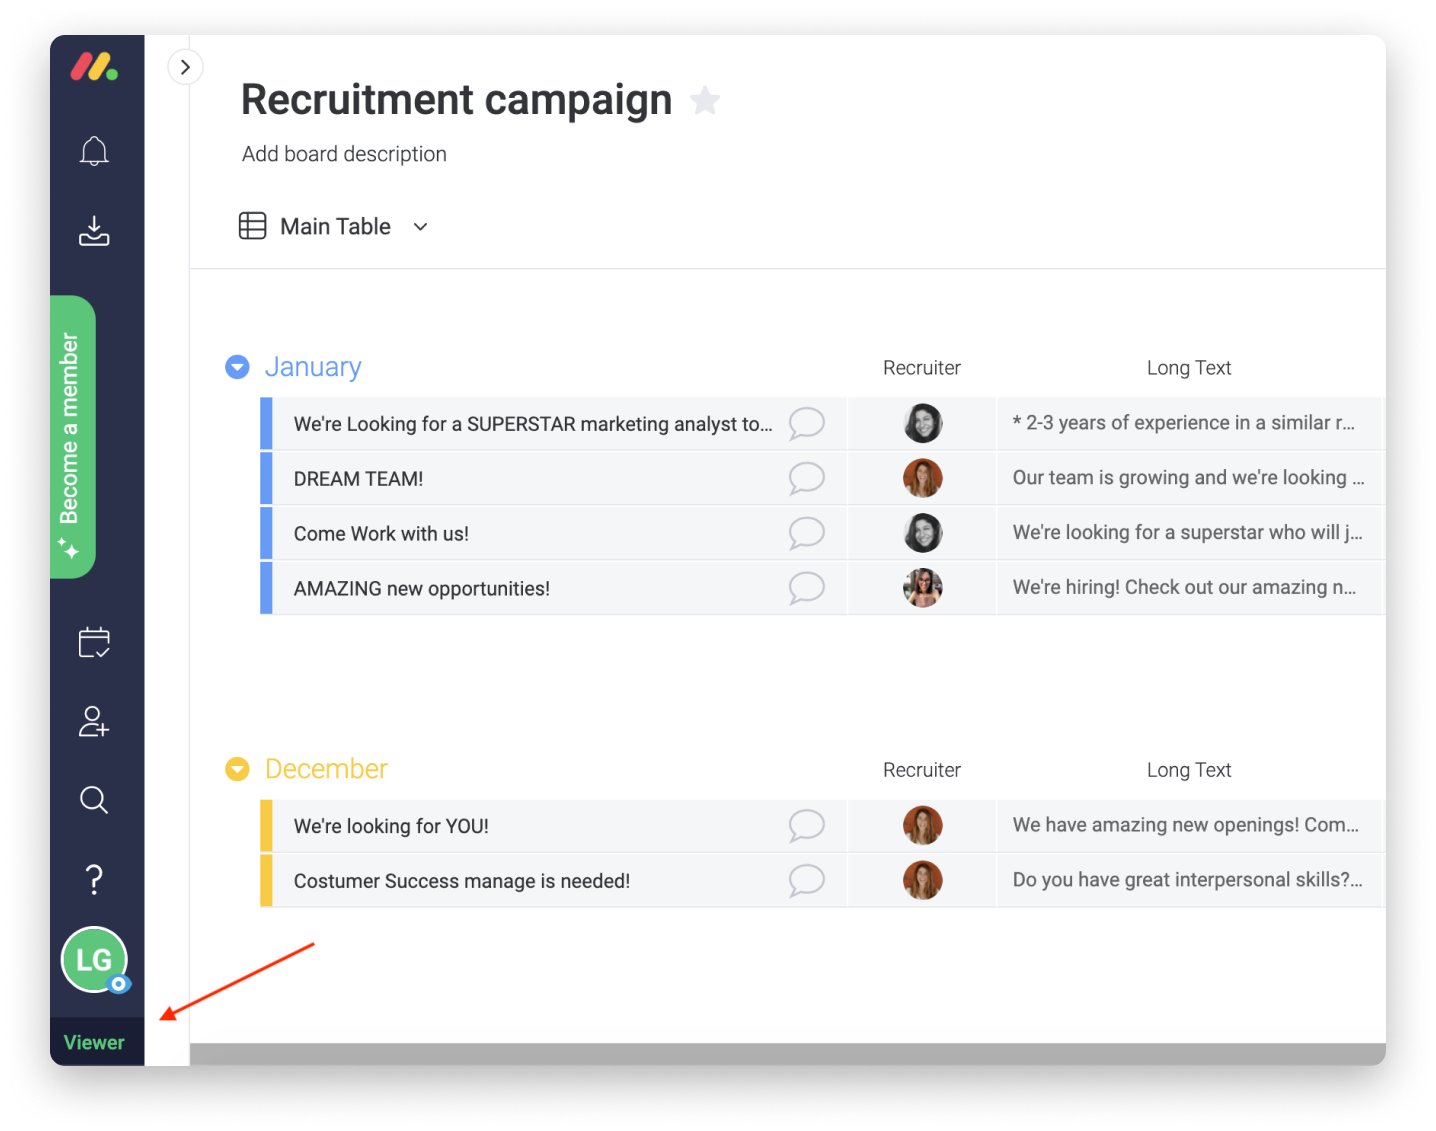Click long text 'Our team is growing' cell
The width and height of the screenshot is (1436, 1131).
[x=1189, y=478]
